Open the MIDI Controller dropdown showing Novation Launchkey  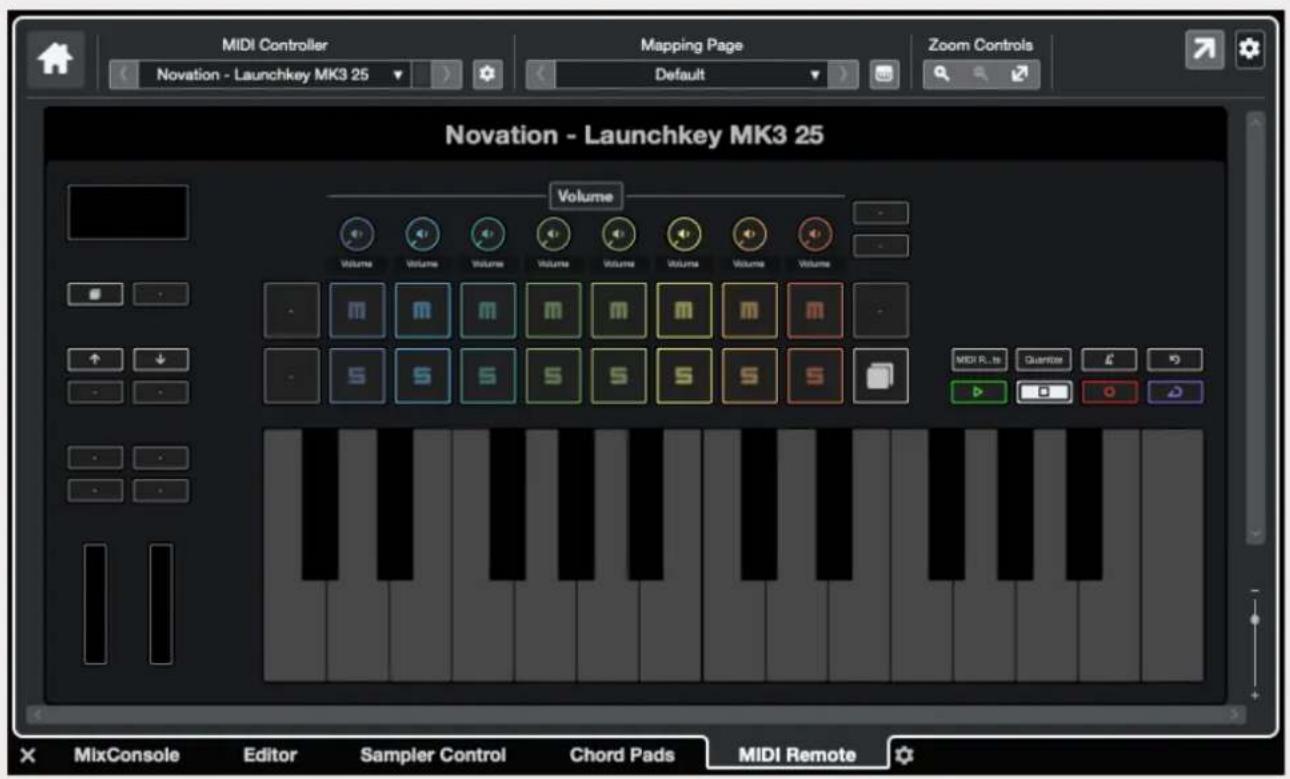(274, 75)
